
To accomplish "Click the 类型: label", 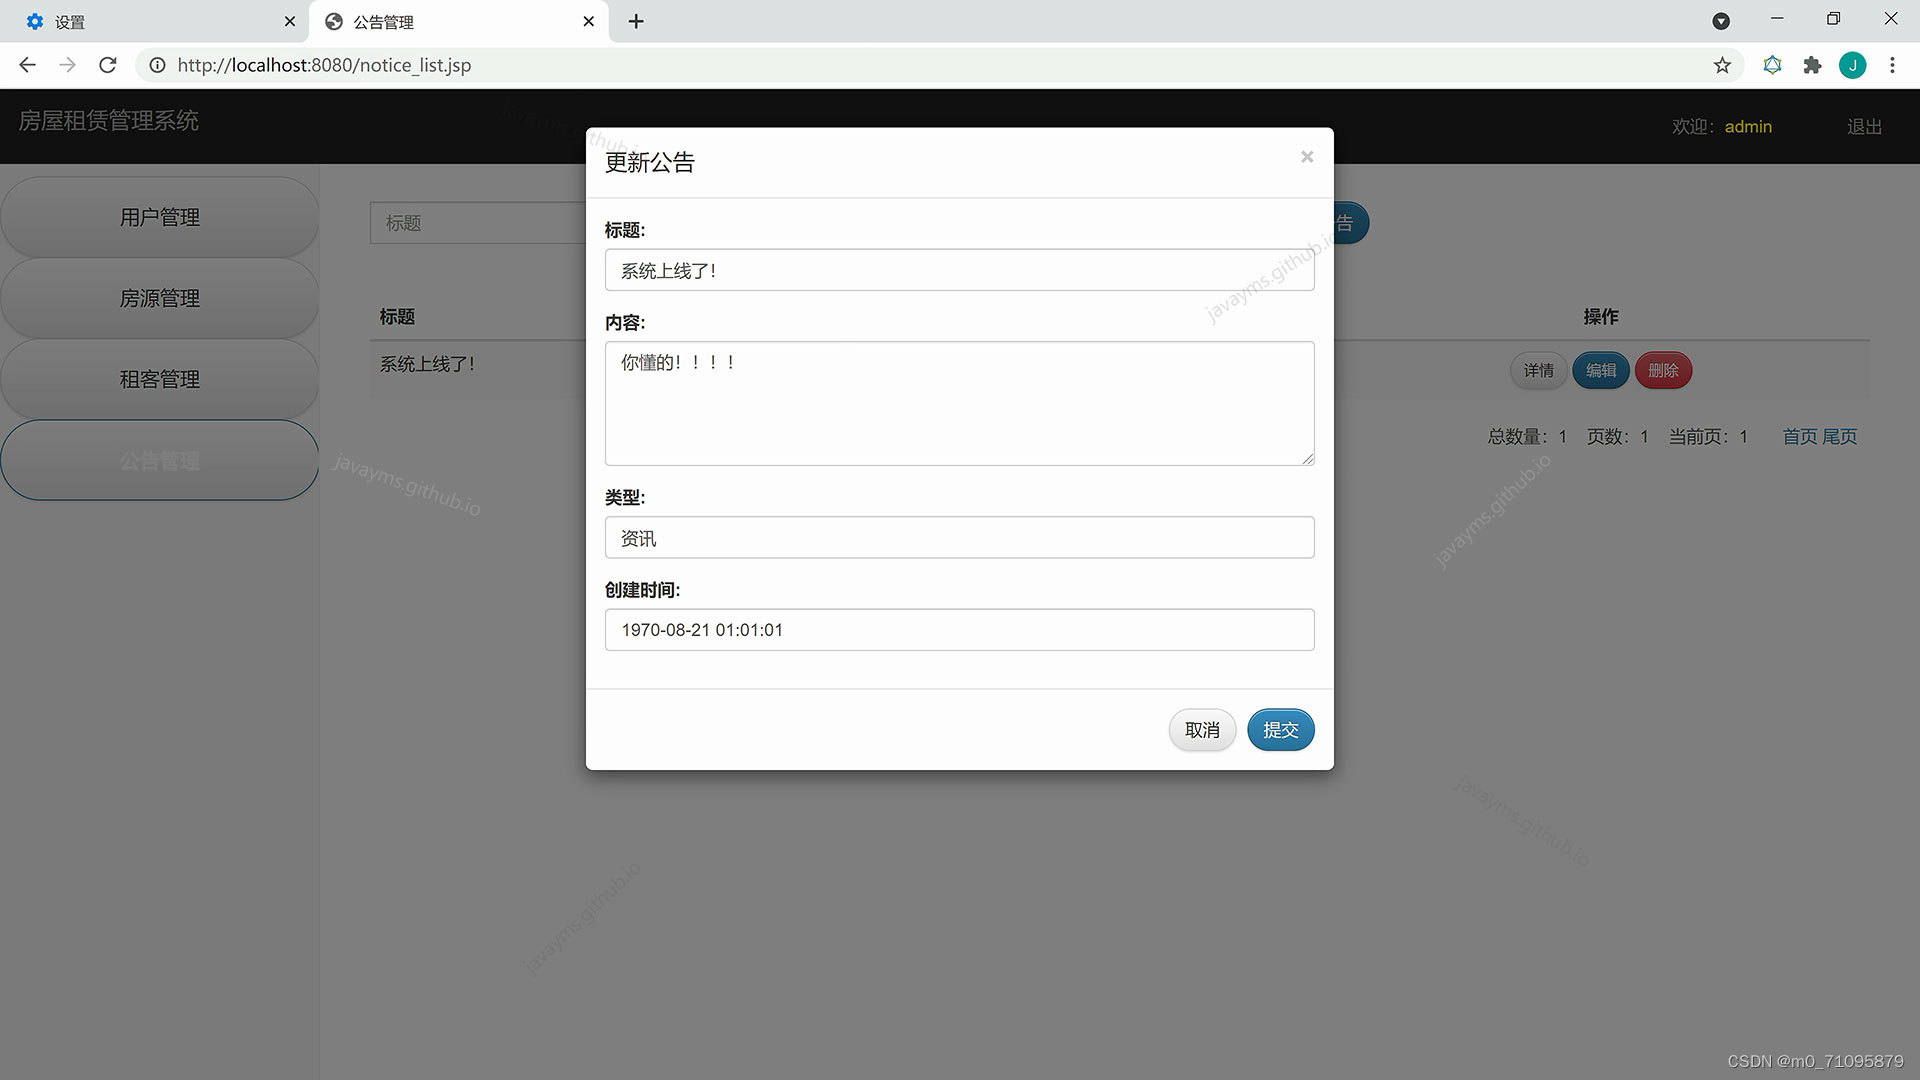I will click(x=625, y=497).
